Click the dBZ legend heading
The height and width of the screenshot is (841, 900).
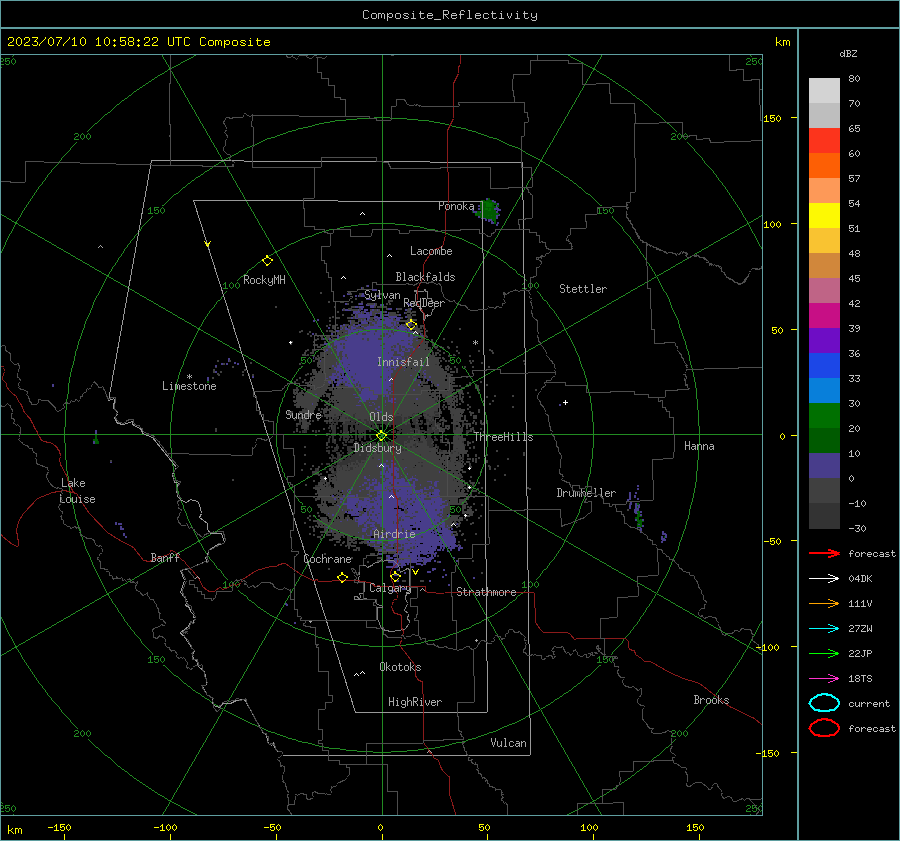click(848, 53)
